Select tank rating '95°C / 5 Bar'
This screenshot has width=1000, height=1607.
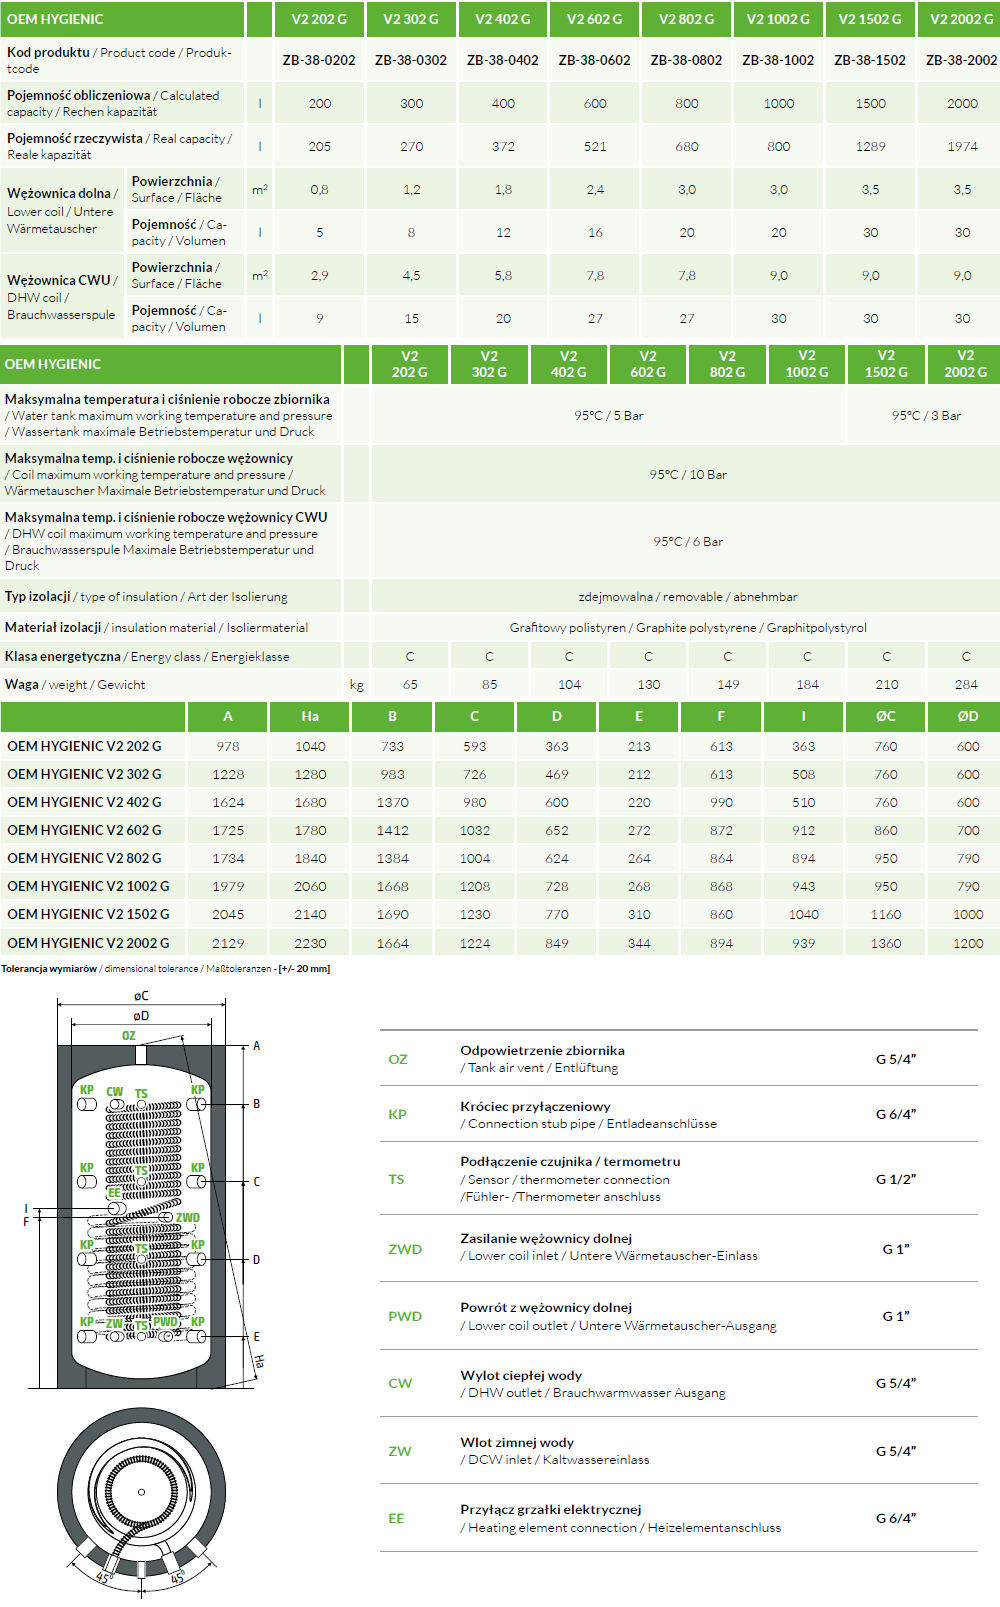pyautogui.click(x=609, y=415)
